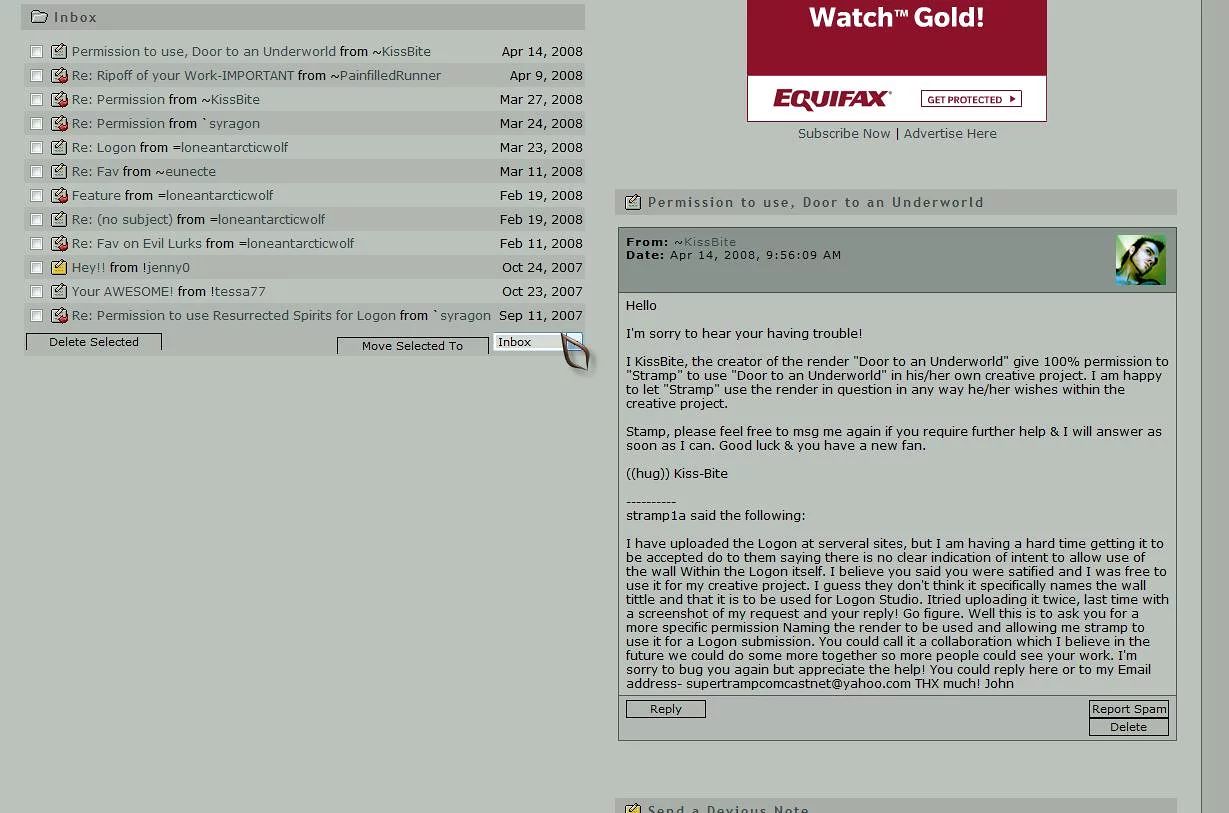The width and height of the screenshot is (1229, 813).
Task: Click KissBite's avatar thumbnail
Action: tap(1140, 260)
